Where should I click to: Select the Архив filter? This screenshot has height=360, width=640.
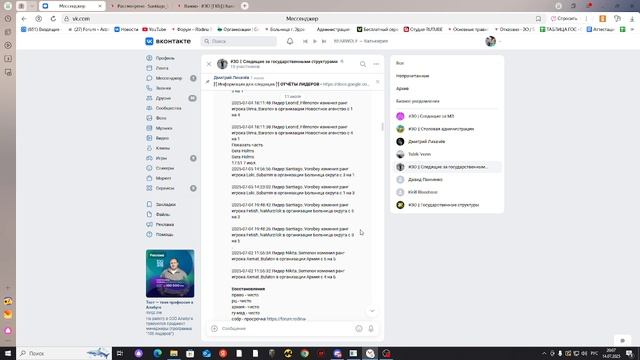(x=447, y=89)
